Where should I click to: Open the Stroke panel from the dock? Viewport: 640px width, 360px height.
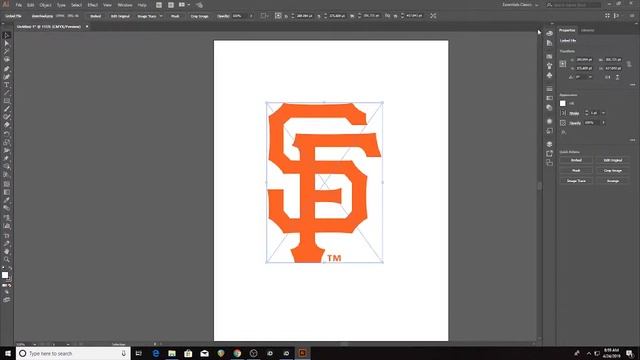(x=549, y=89)
